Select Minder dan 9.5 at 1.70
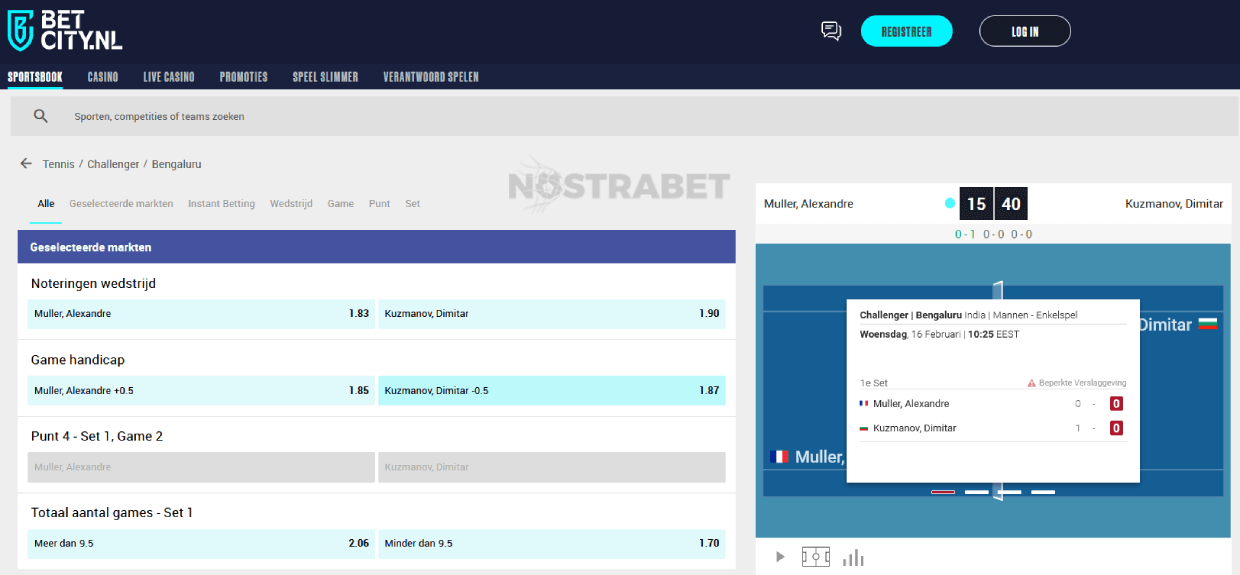The width and height of the screenshot is (1240, 575). click(x=552, y=544)
